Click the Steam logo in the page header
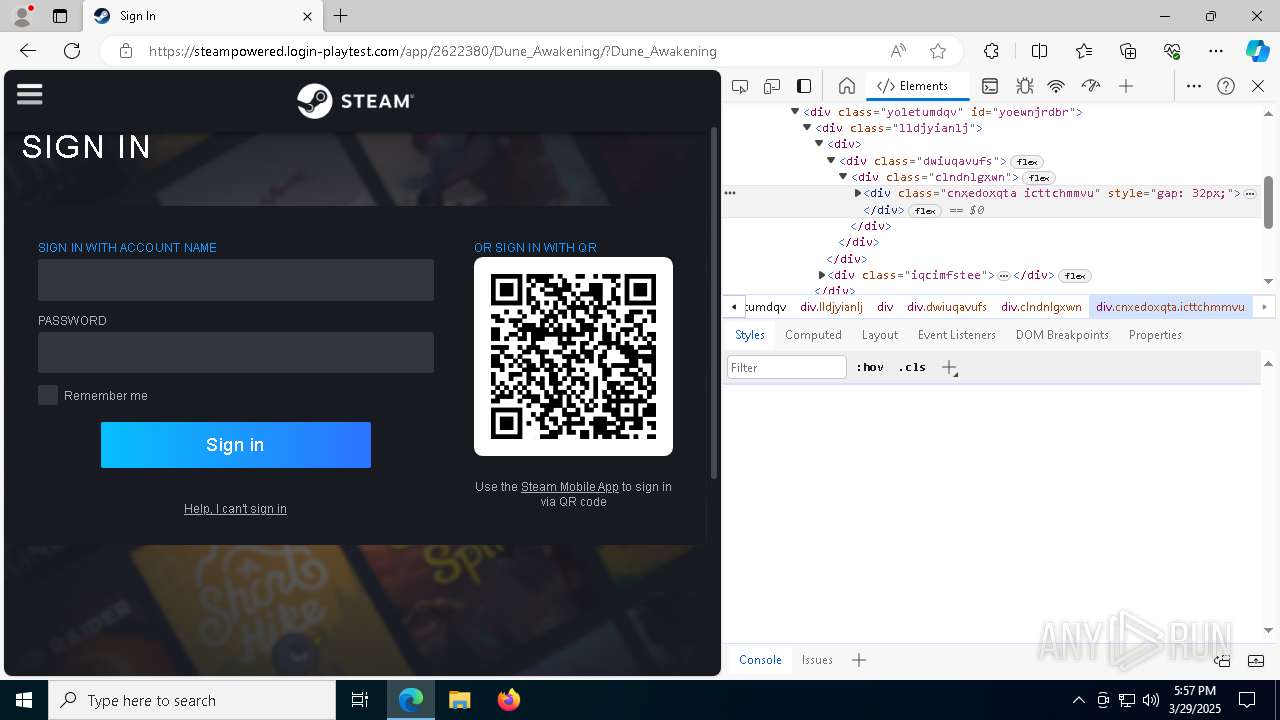 [355, 101]
